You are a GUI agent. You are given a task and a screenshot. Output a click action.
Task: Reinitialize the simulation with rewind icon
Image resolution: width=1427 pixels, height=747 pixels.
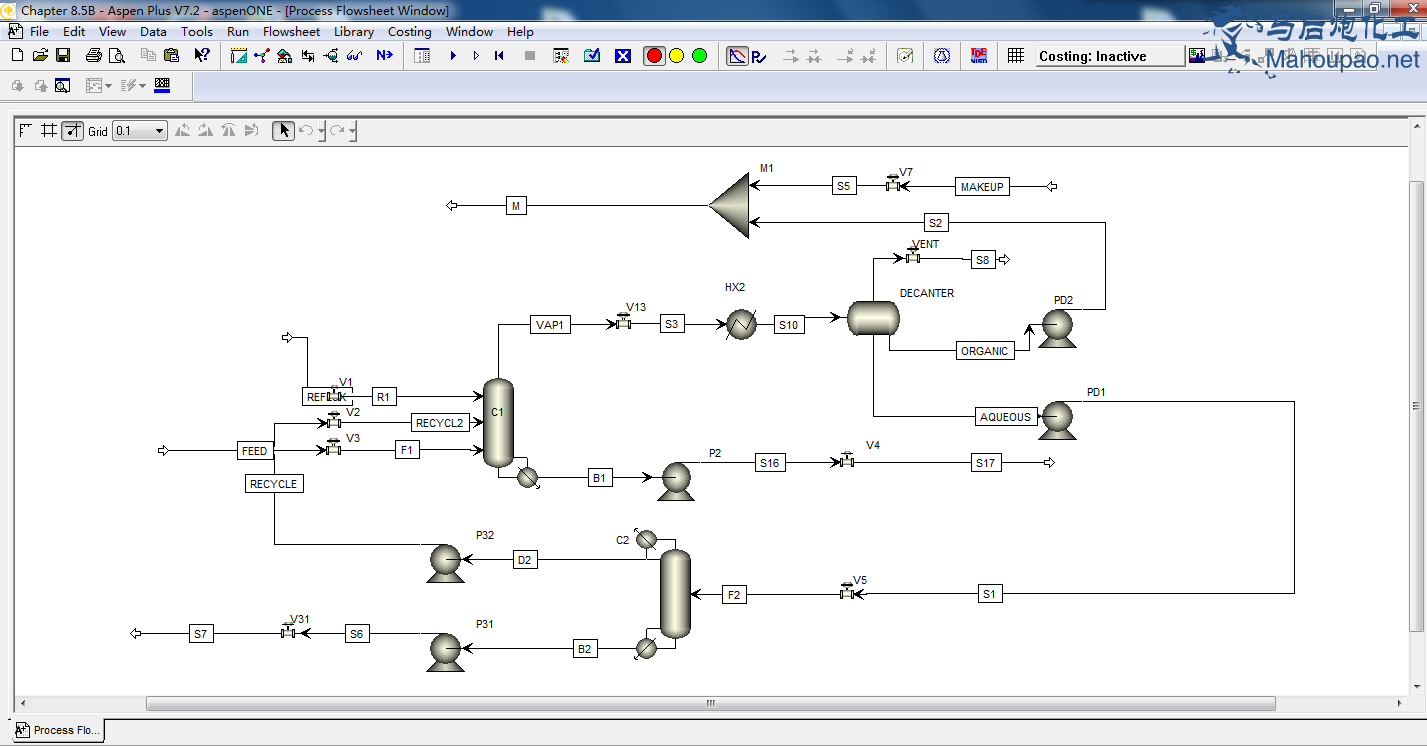tap(499, 56)
